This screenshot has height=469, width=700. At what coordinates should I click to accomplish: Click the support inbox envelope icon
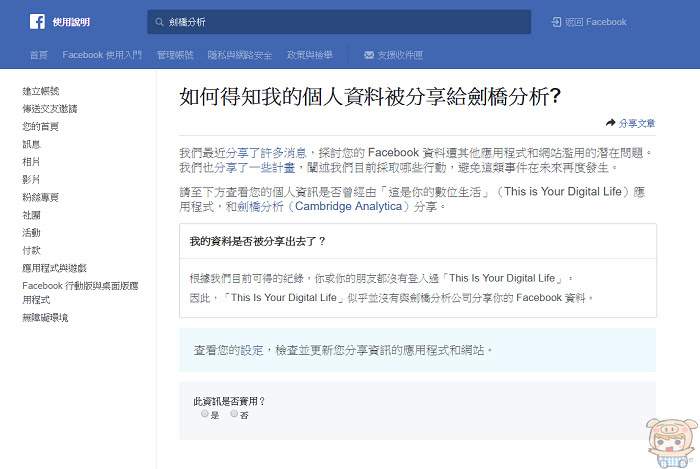click(x=369, y=55)
